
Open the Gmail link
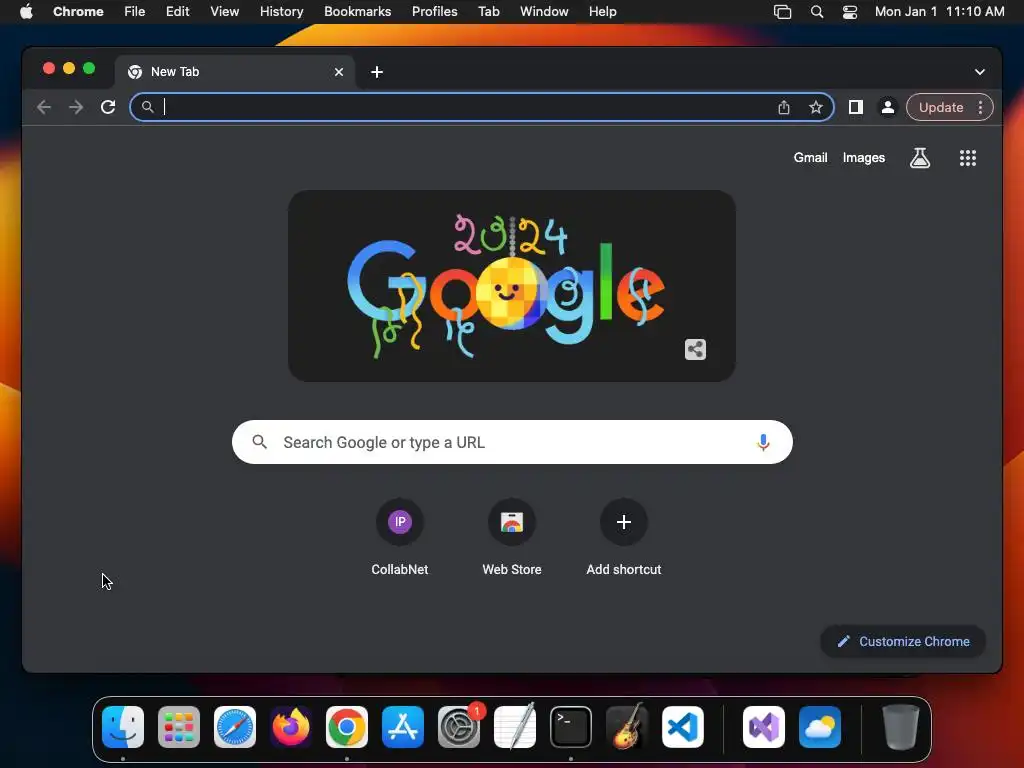[810, 157]
